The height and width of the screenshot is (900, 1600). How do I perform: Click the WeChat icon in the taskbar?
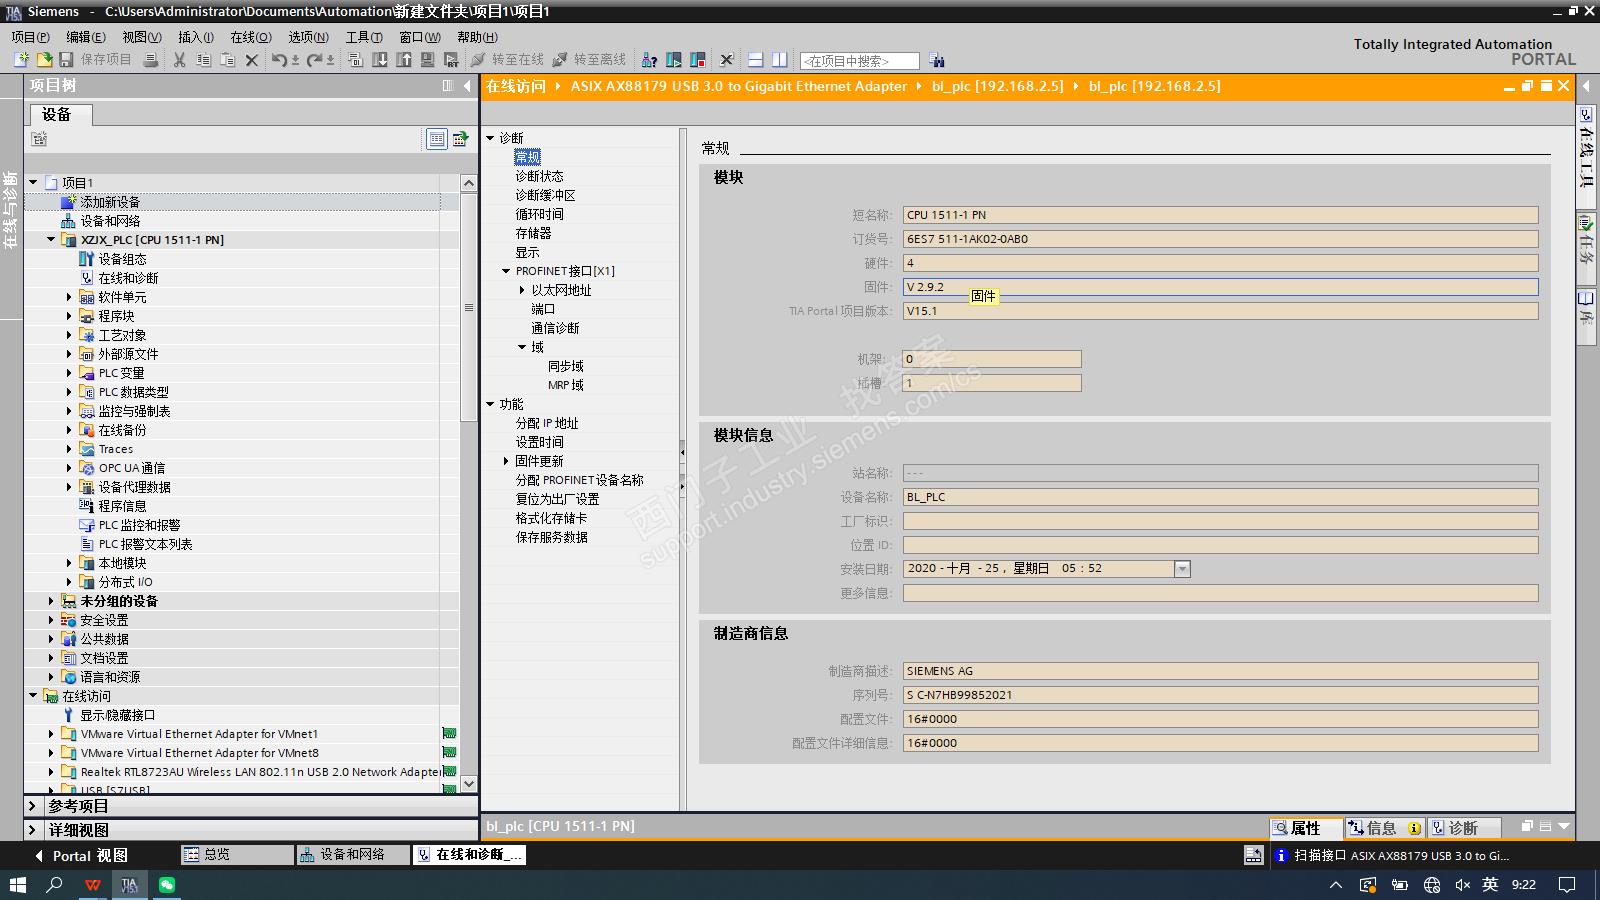(167, 885)
